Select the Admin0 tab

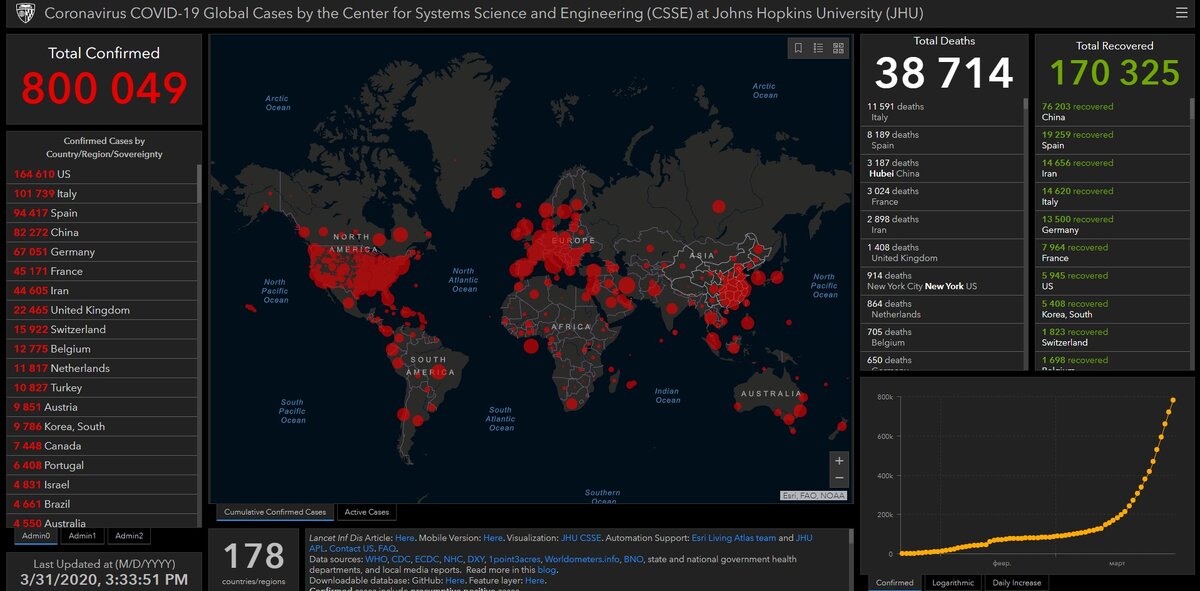pyautogui.click(x=36, y=536)
